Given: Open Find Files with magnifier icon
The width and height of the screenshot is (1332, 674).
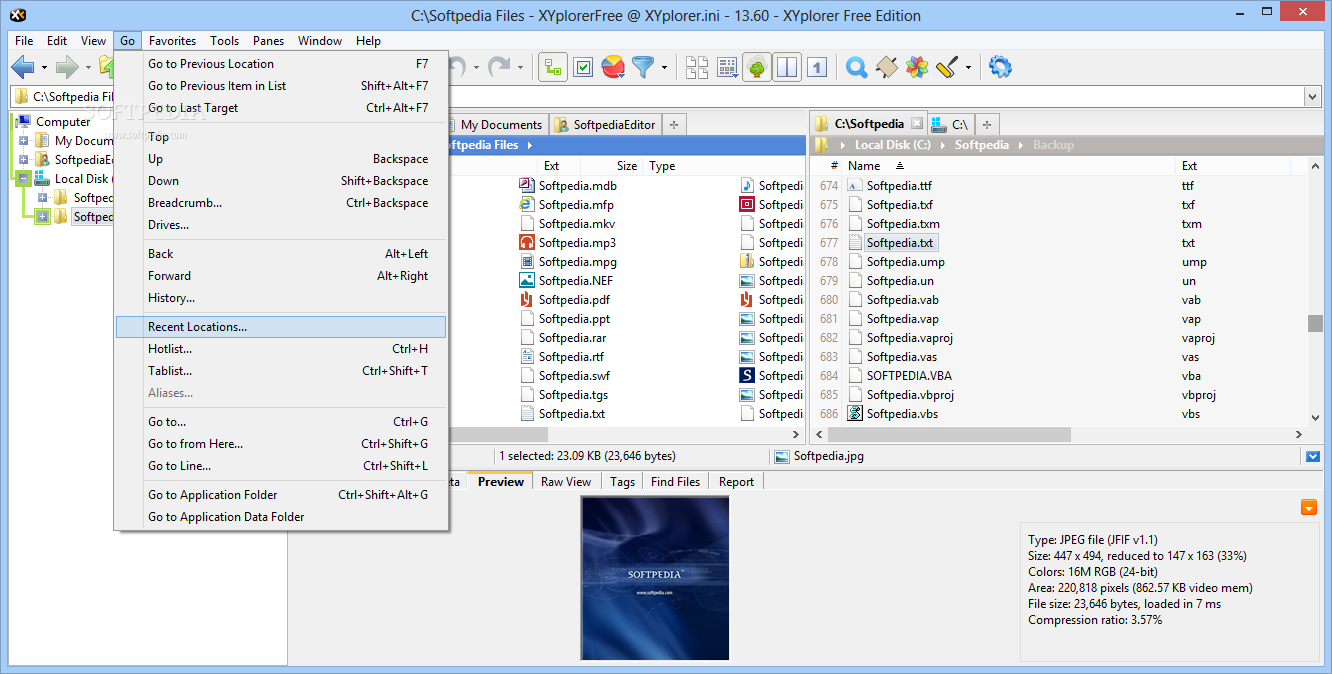Looking at the screenshot, I should click(856, 67).
